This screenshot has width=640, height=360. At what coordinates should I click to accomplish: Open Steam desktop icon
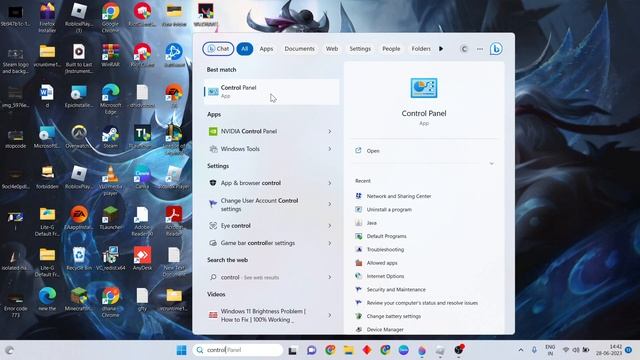pos(111,137)
